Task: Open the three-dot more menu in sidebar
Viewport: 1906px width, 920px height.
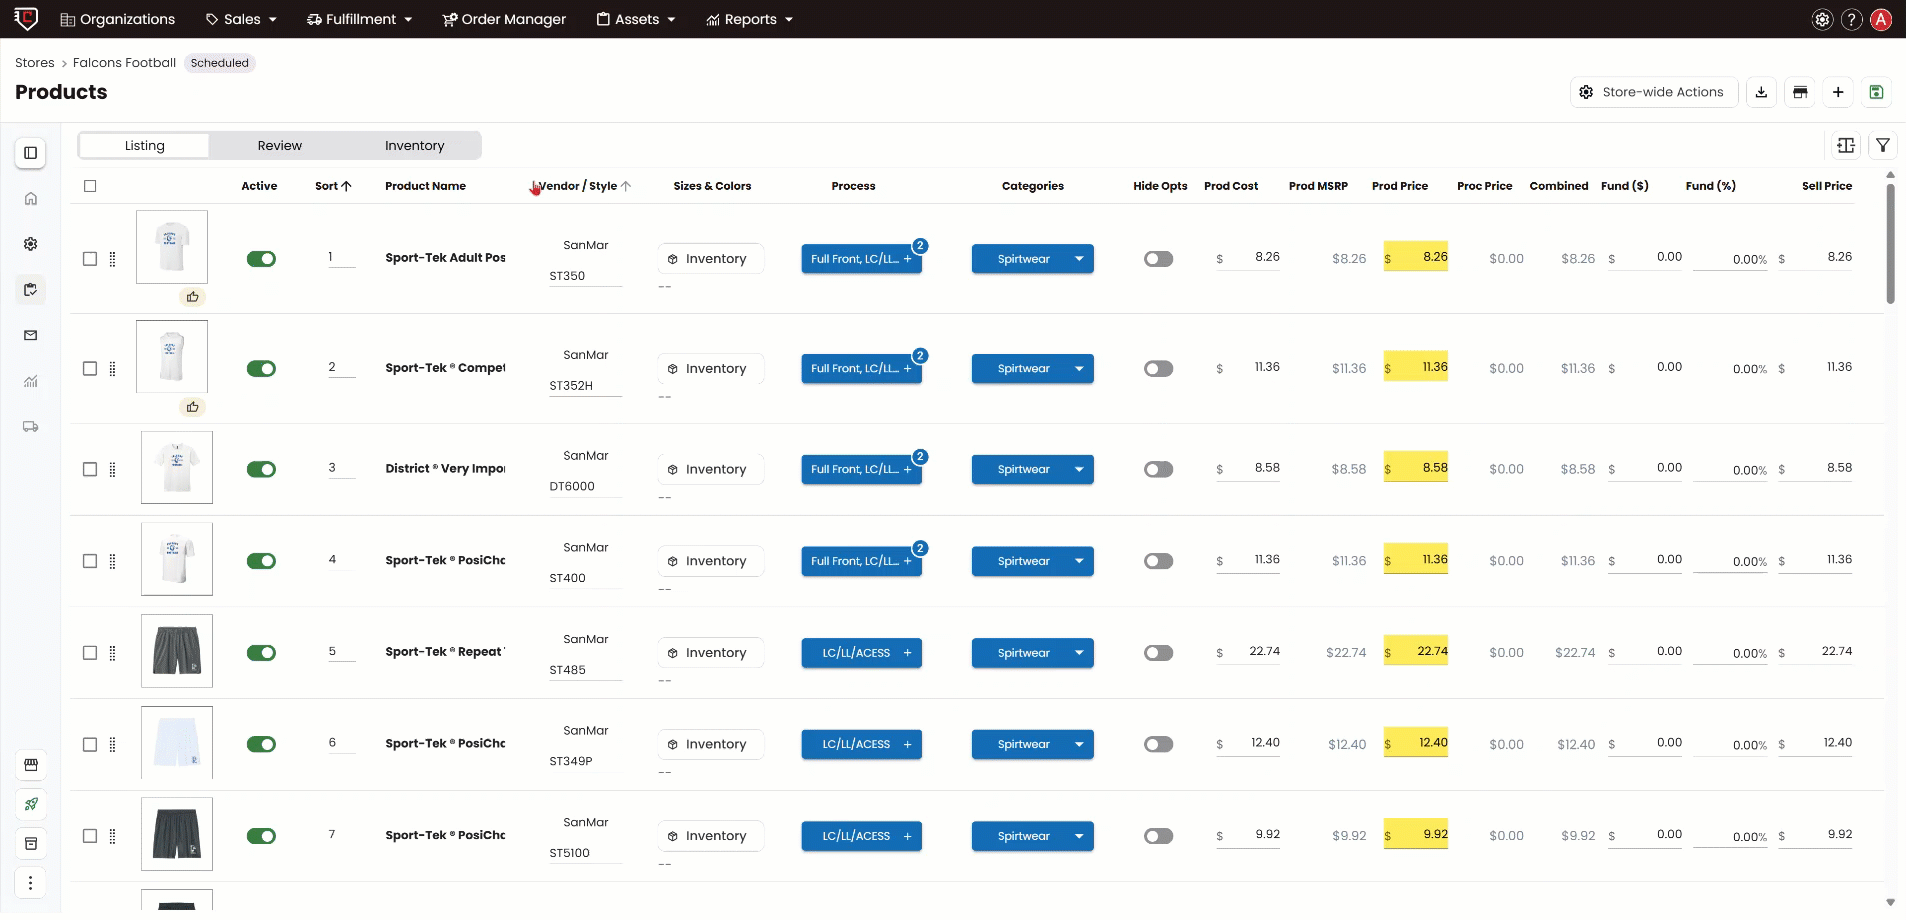Action: pos(31,883)
